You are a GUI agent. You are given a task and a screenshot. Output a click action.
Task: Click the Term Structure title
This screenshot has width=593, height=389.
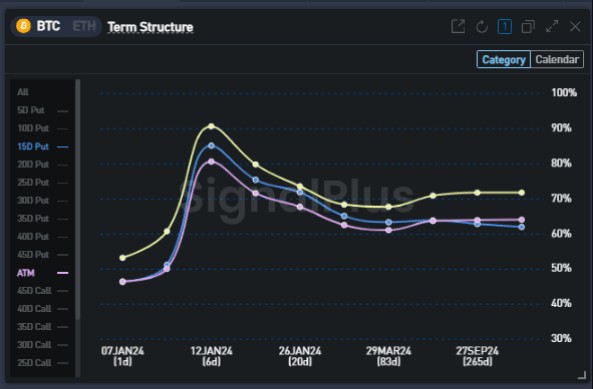point(150,27)
